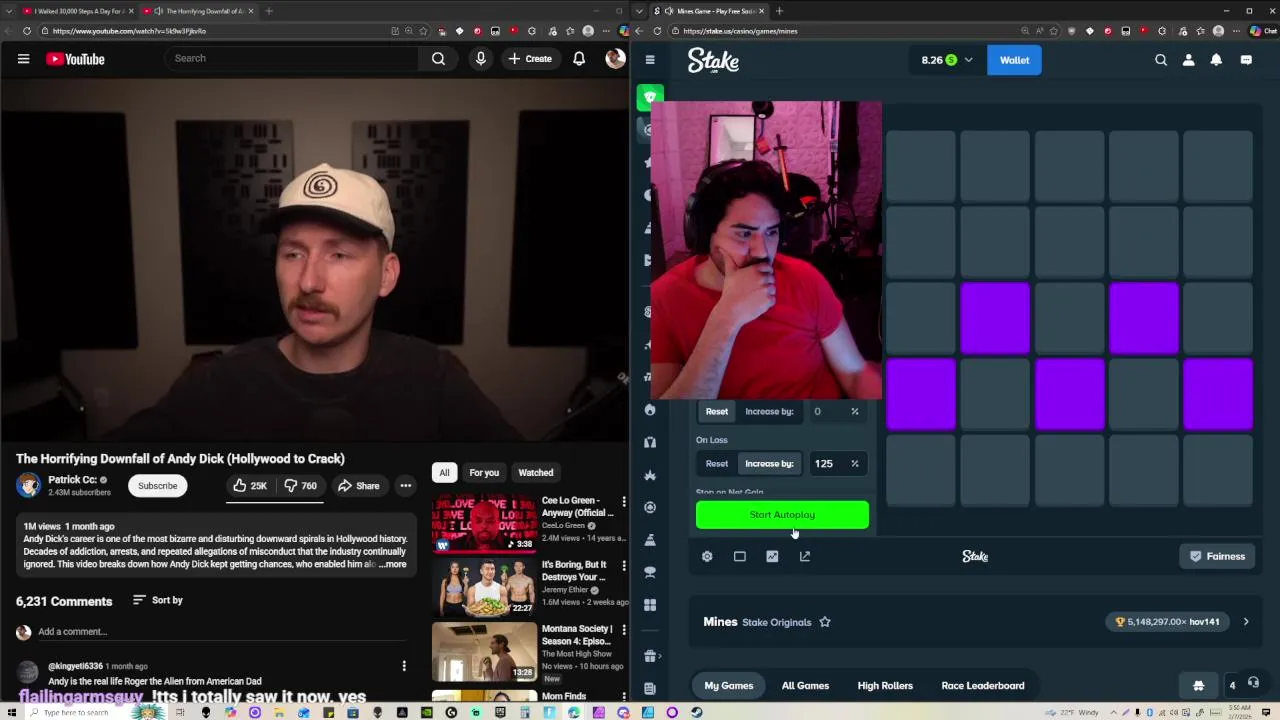Open options for kingyeti6336 comment

point(404,666)
